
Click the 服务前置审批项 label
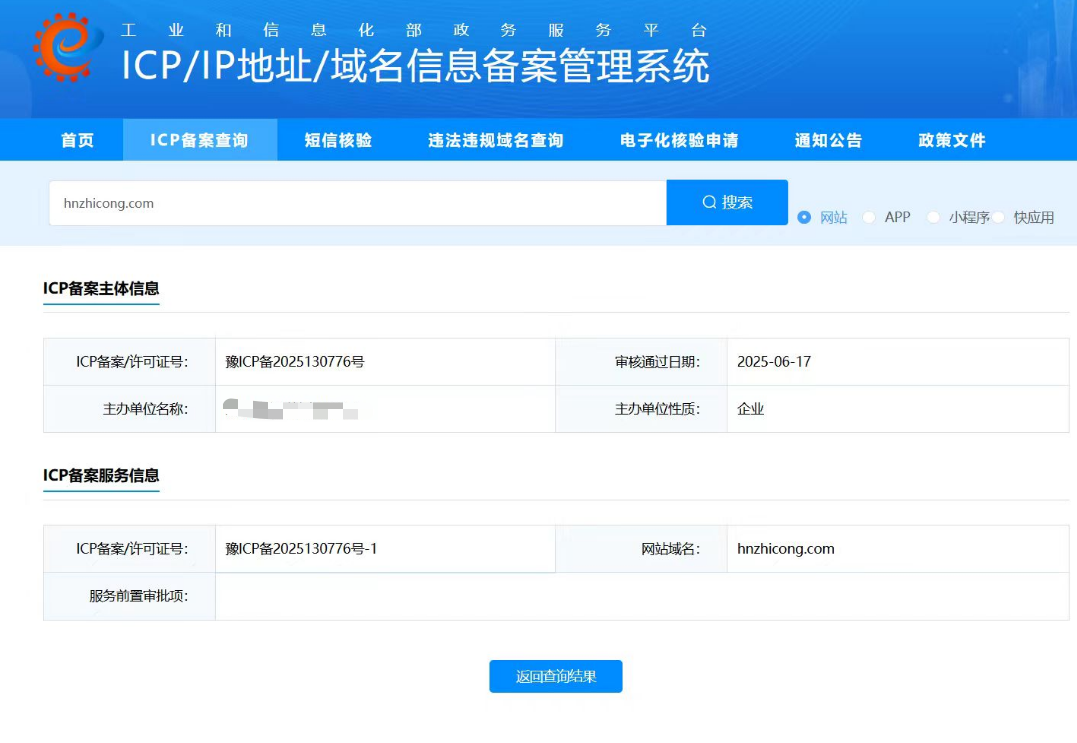tap(138, 596)
